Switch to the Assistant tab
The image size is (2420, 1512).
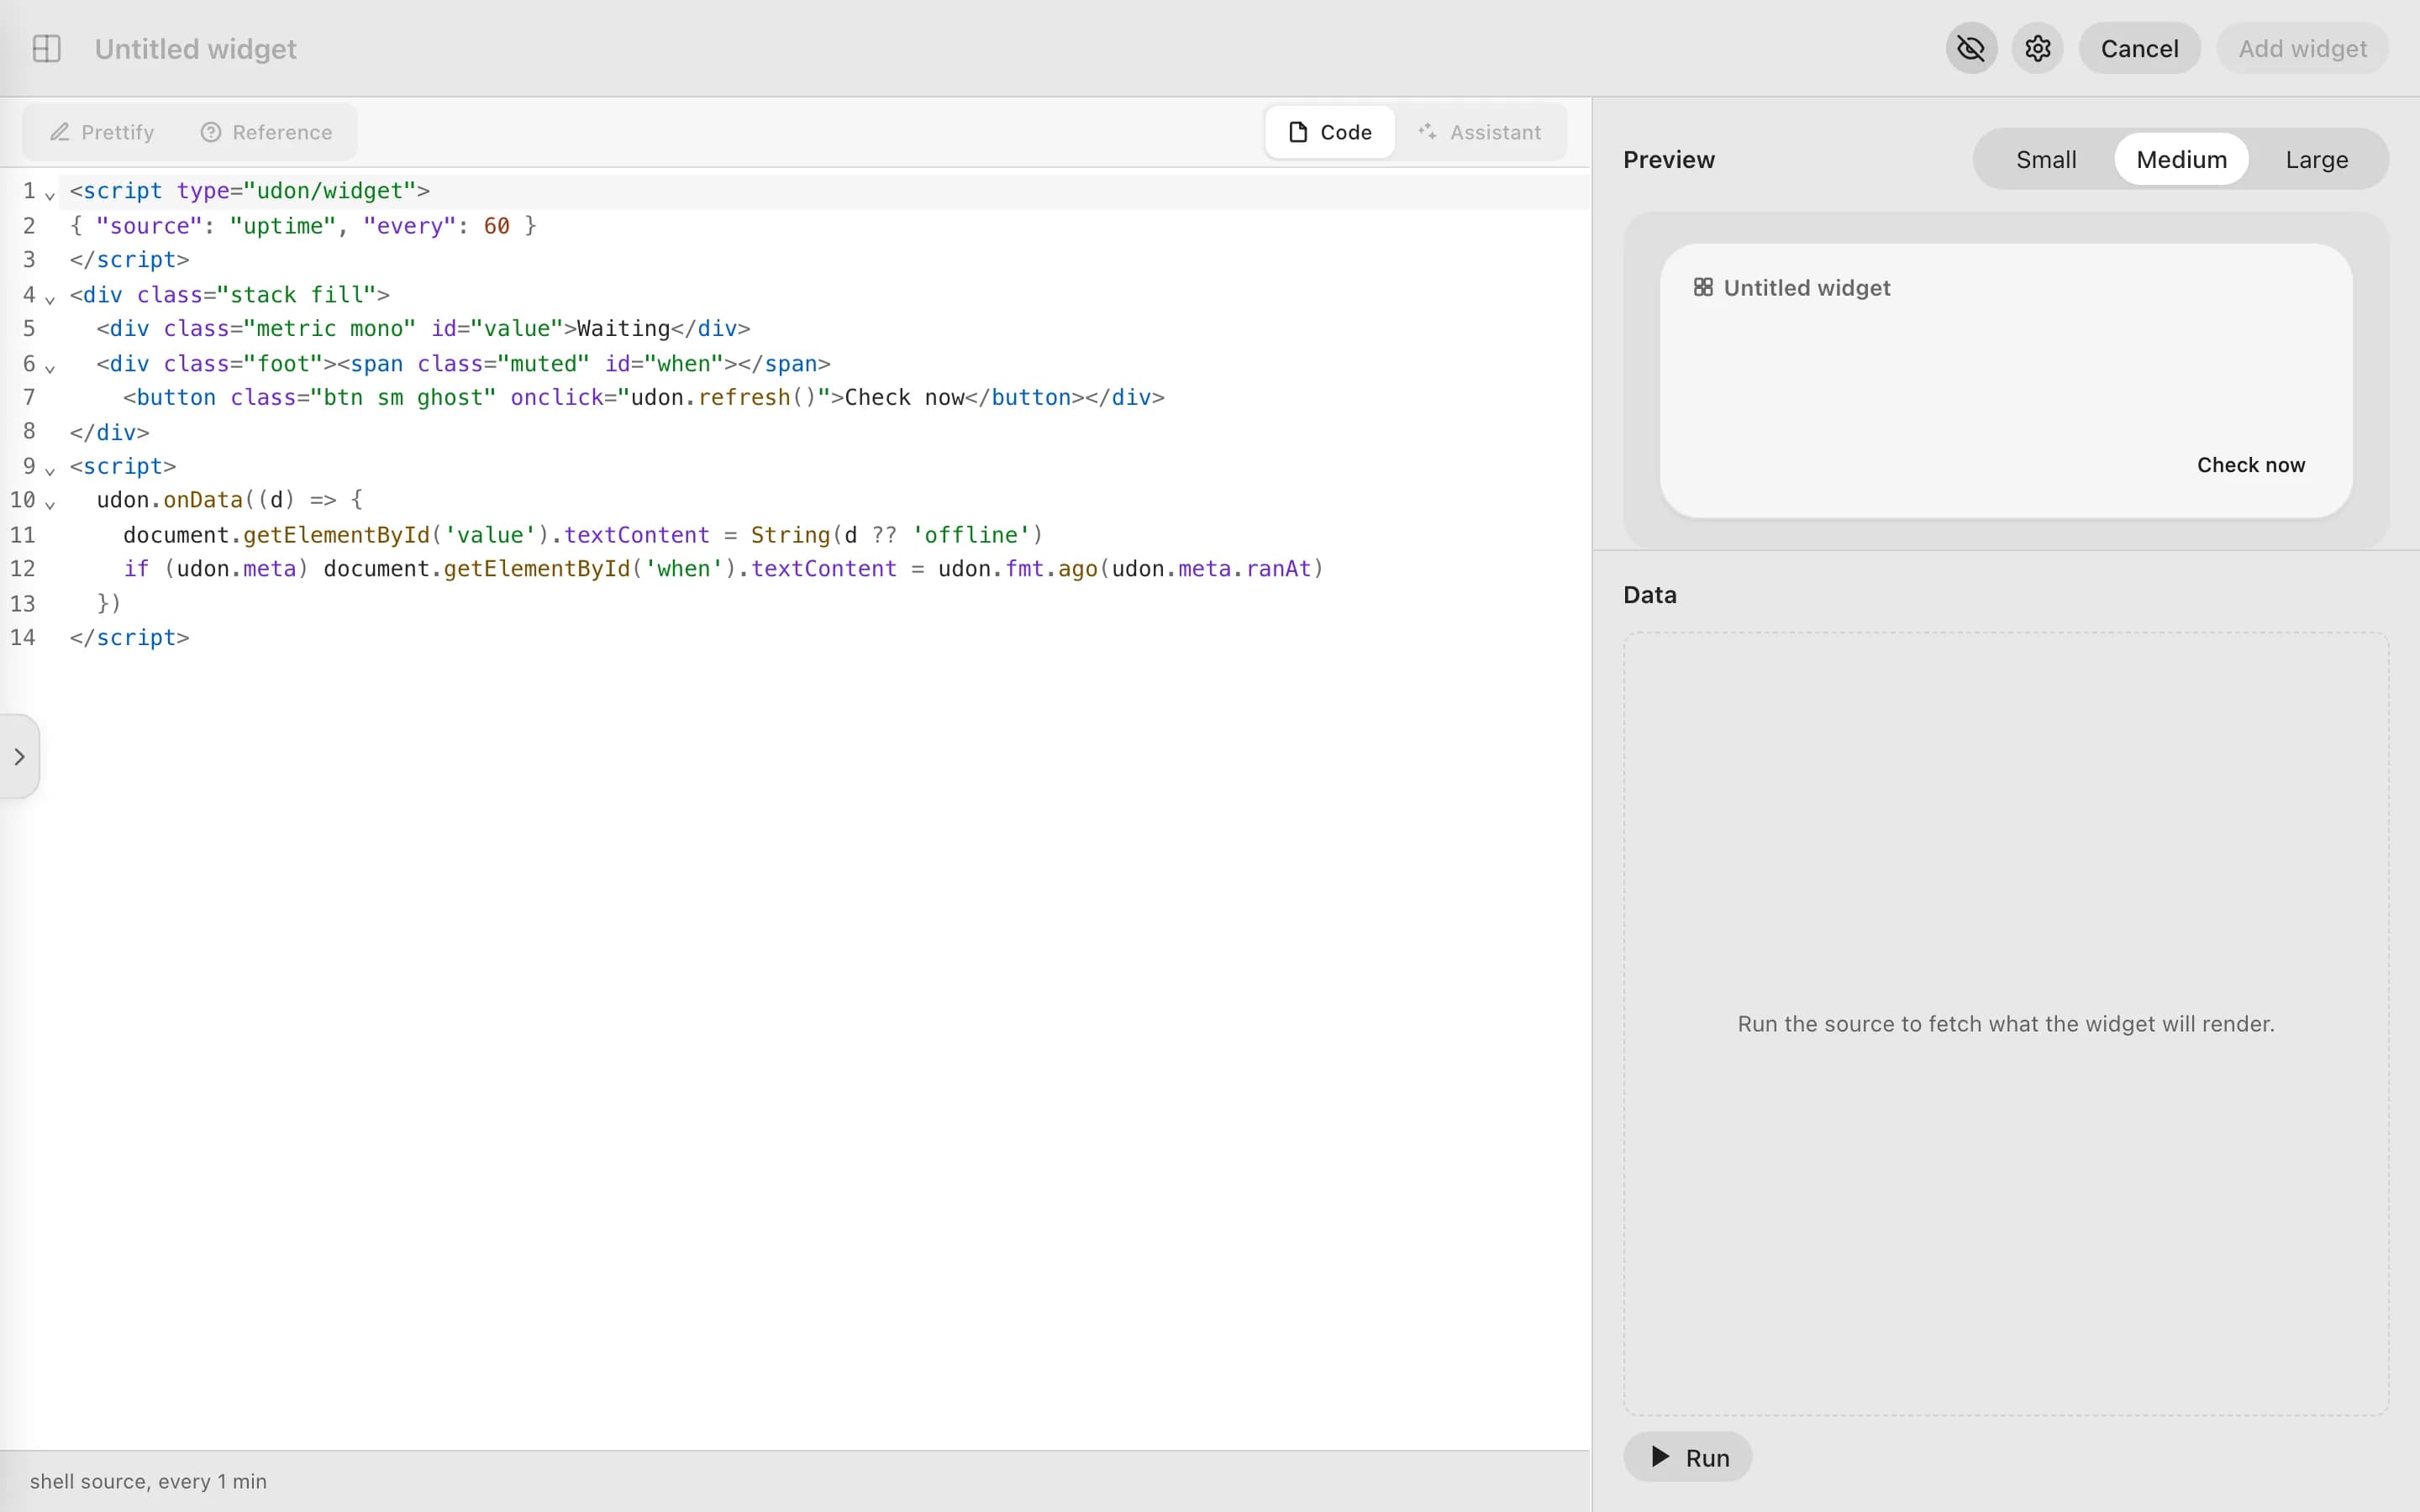coord(1479,132)
